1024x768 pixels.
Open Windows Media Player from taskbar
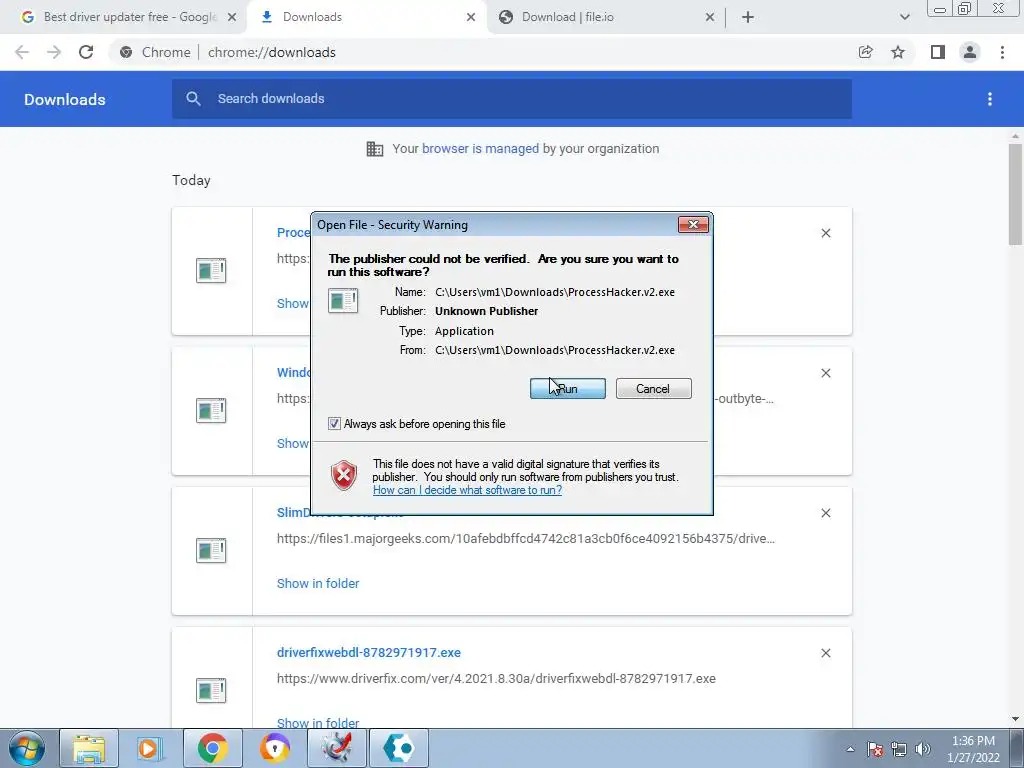pos(150,748)
